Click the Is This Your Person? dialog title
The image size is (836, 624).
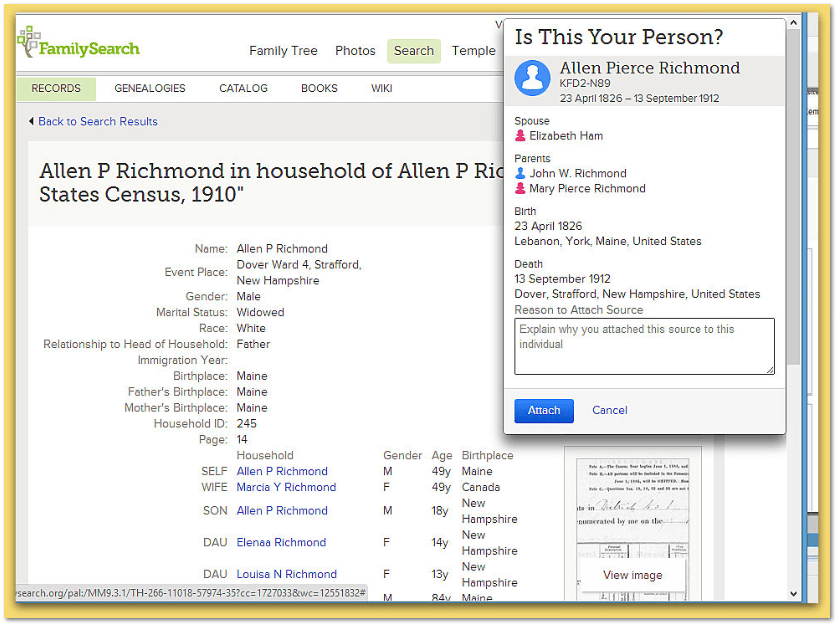618,37
